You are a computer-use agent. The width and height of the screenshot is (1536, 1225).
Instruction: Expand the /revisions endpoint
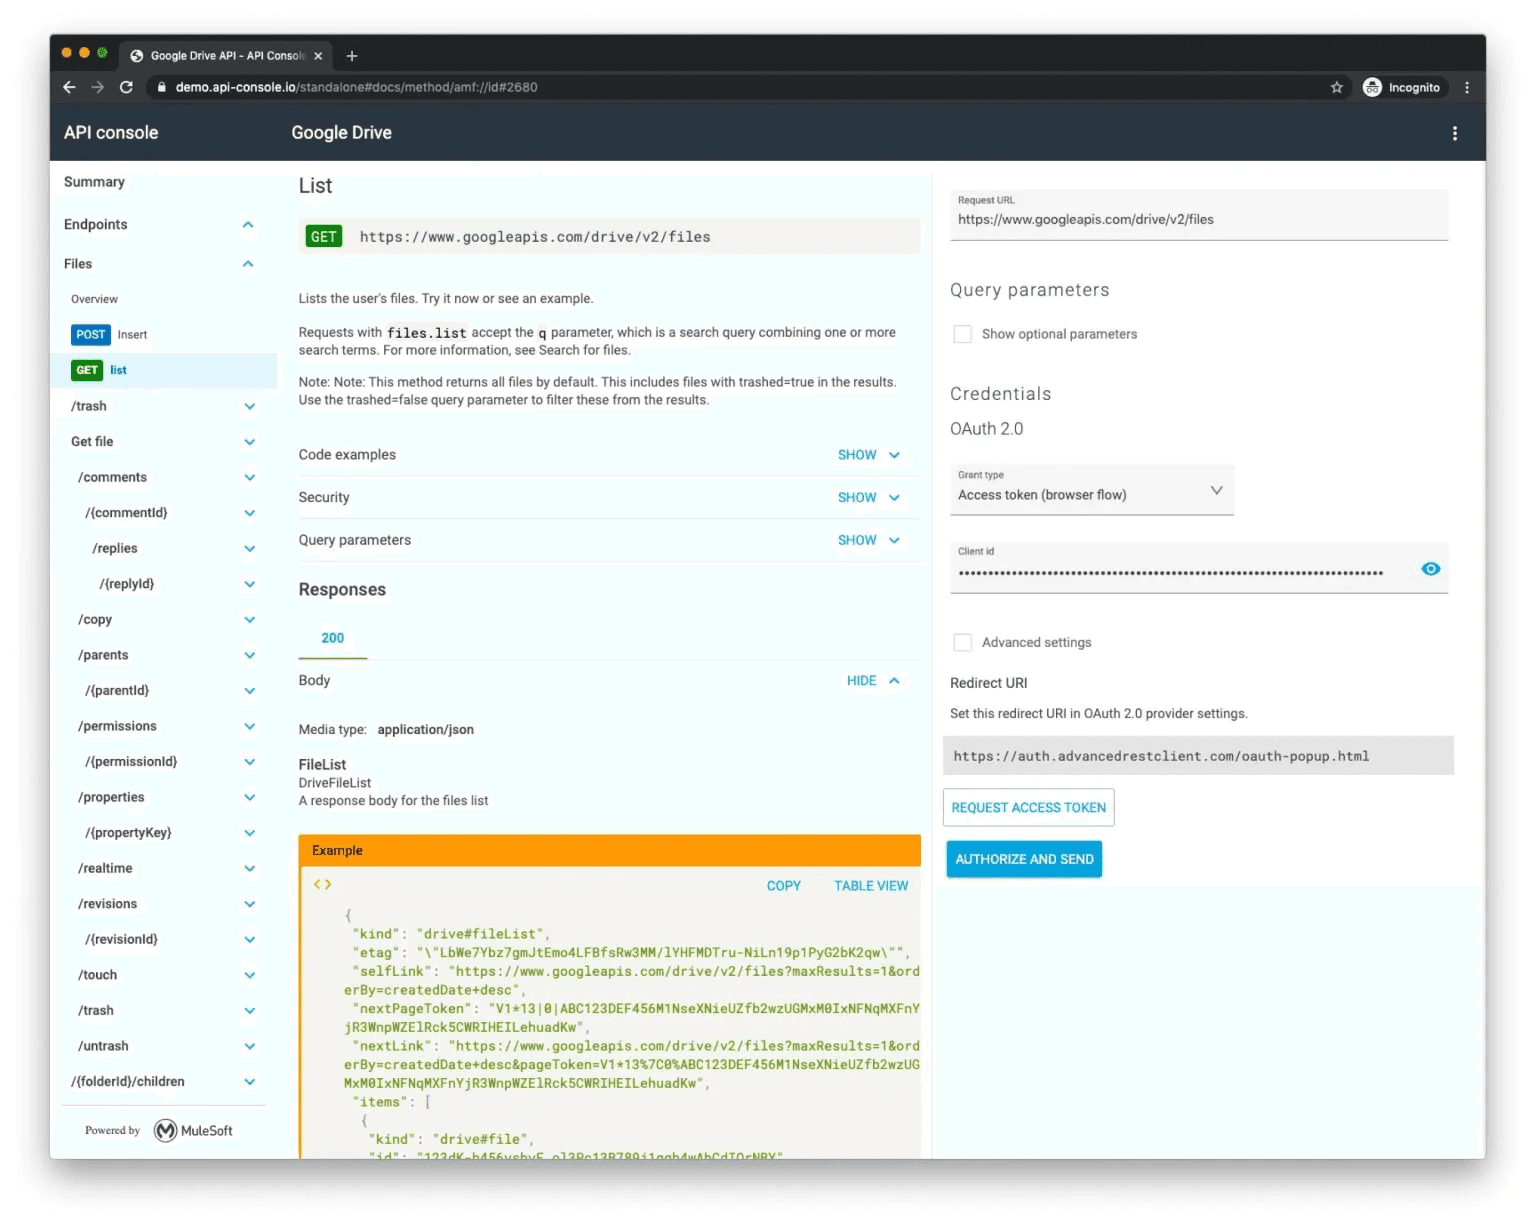(249, 904)
